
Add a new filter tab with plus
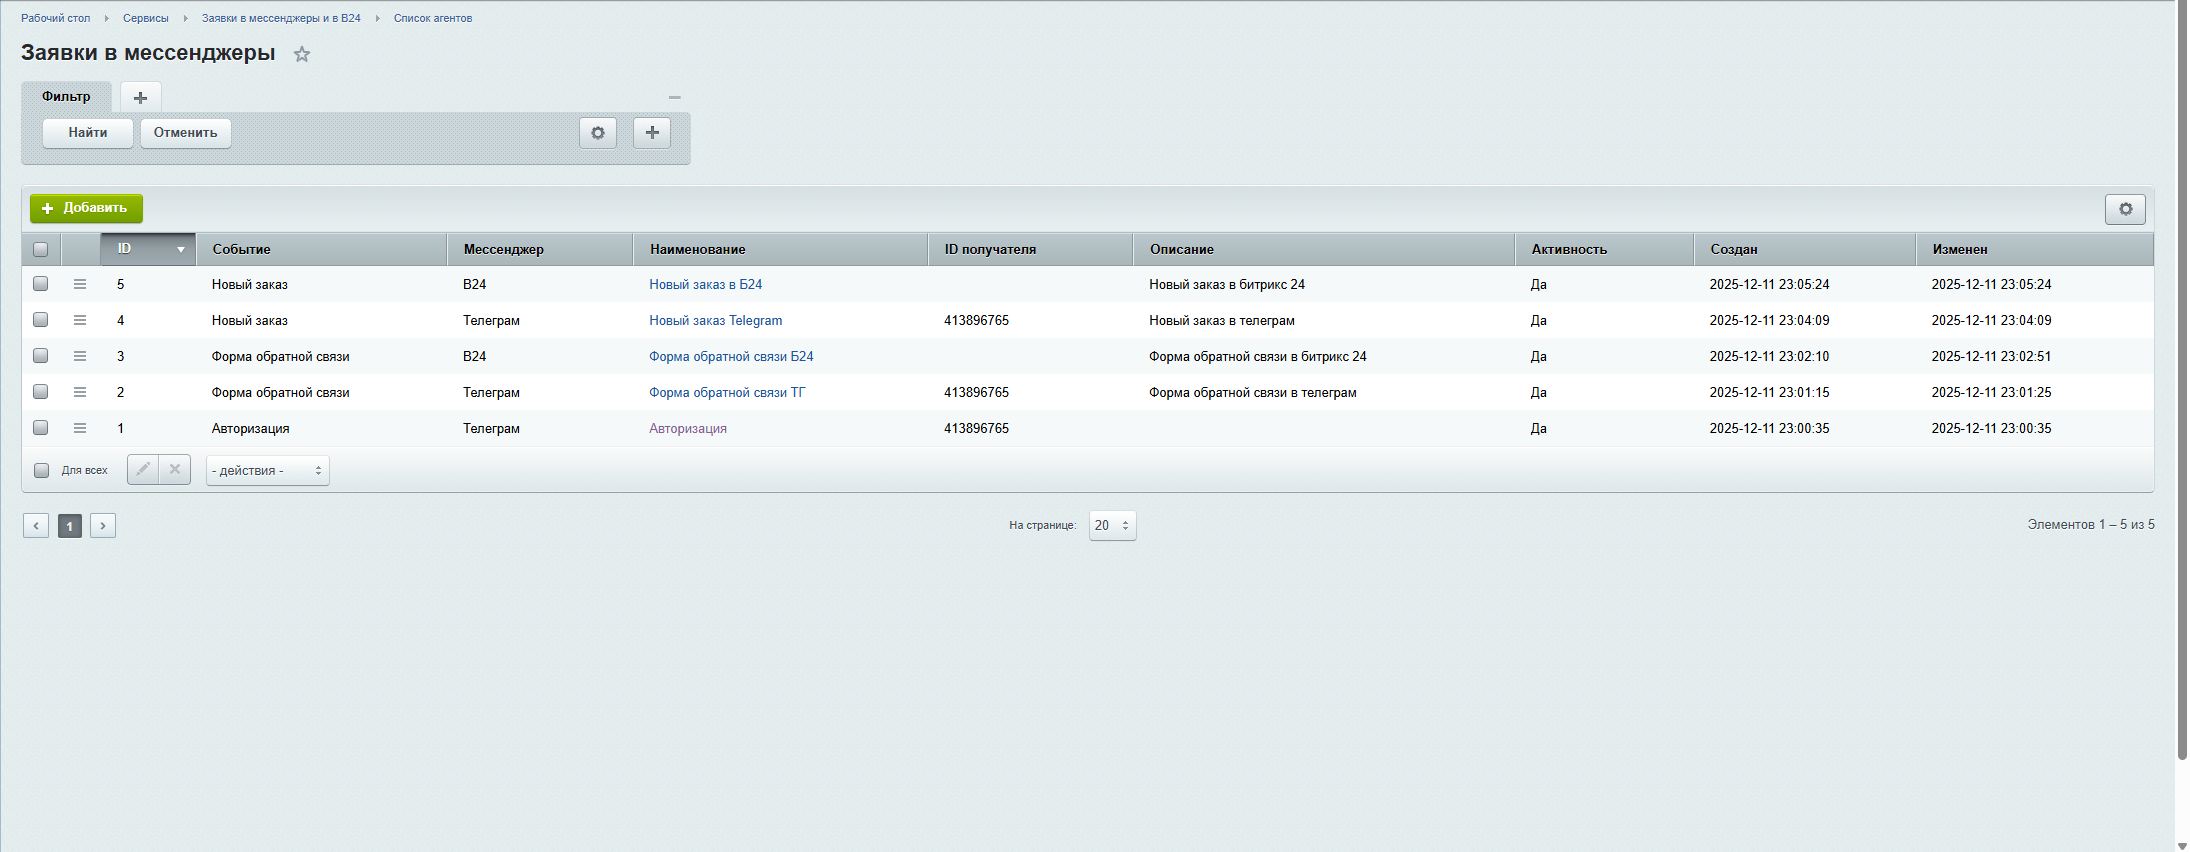coord(140,98)
